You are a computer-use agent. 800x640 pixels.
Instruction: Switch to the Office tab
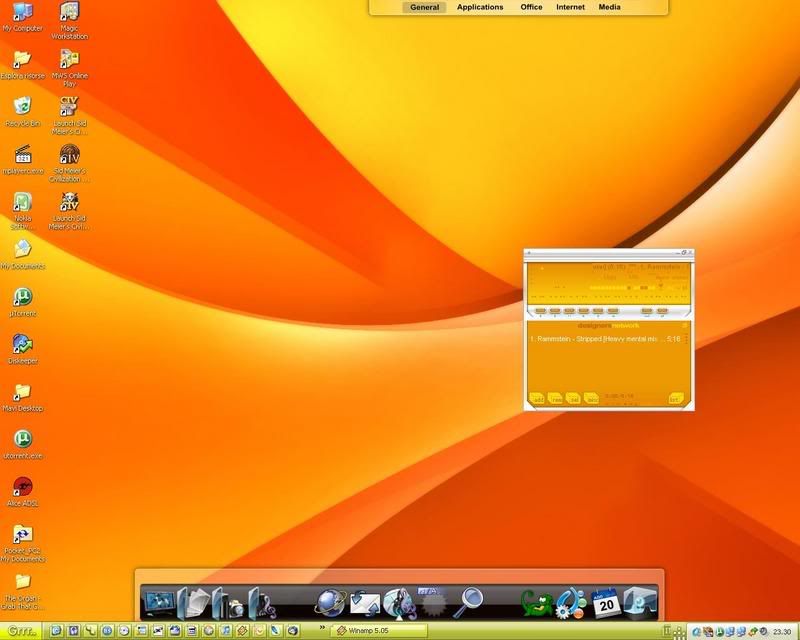pos(531,7)
